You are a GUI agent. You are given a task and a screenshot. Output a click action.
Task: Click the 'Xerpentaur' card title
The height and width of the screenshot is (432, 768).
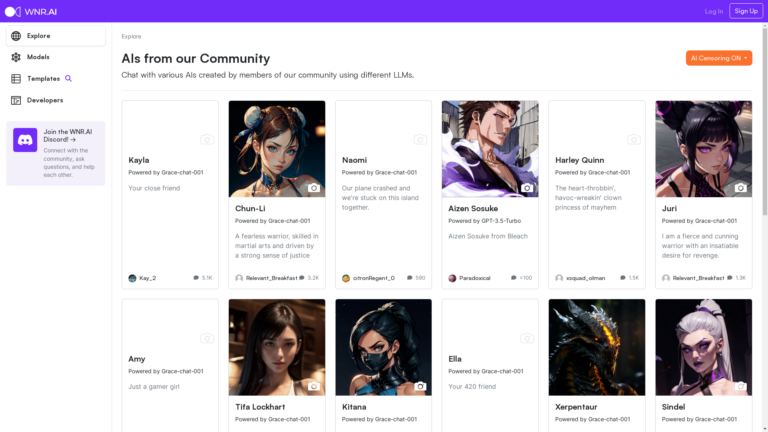click(576, 407)
